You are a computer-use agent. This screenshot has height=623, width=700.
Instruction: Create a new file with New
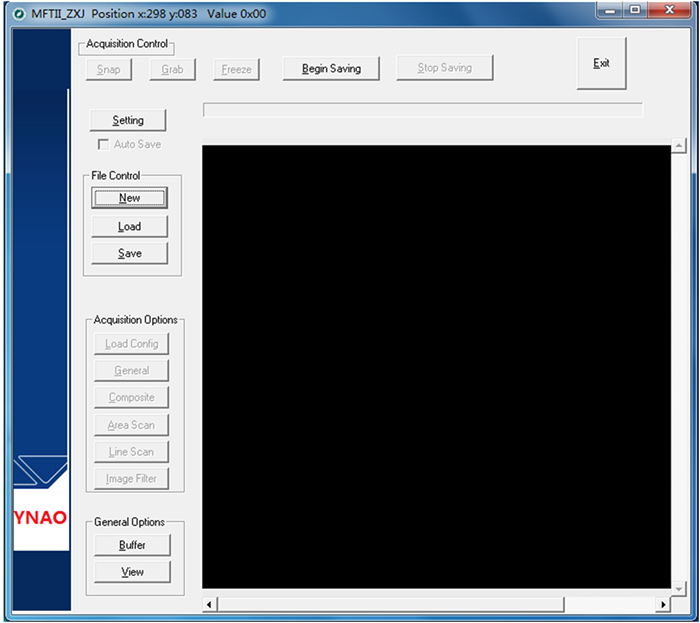[x=130, y=198]
